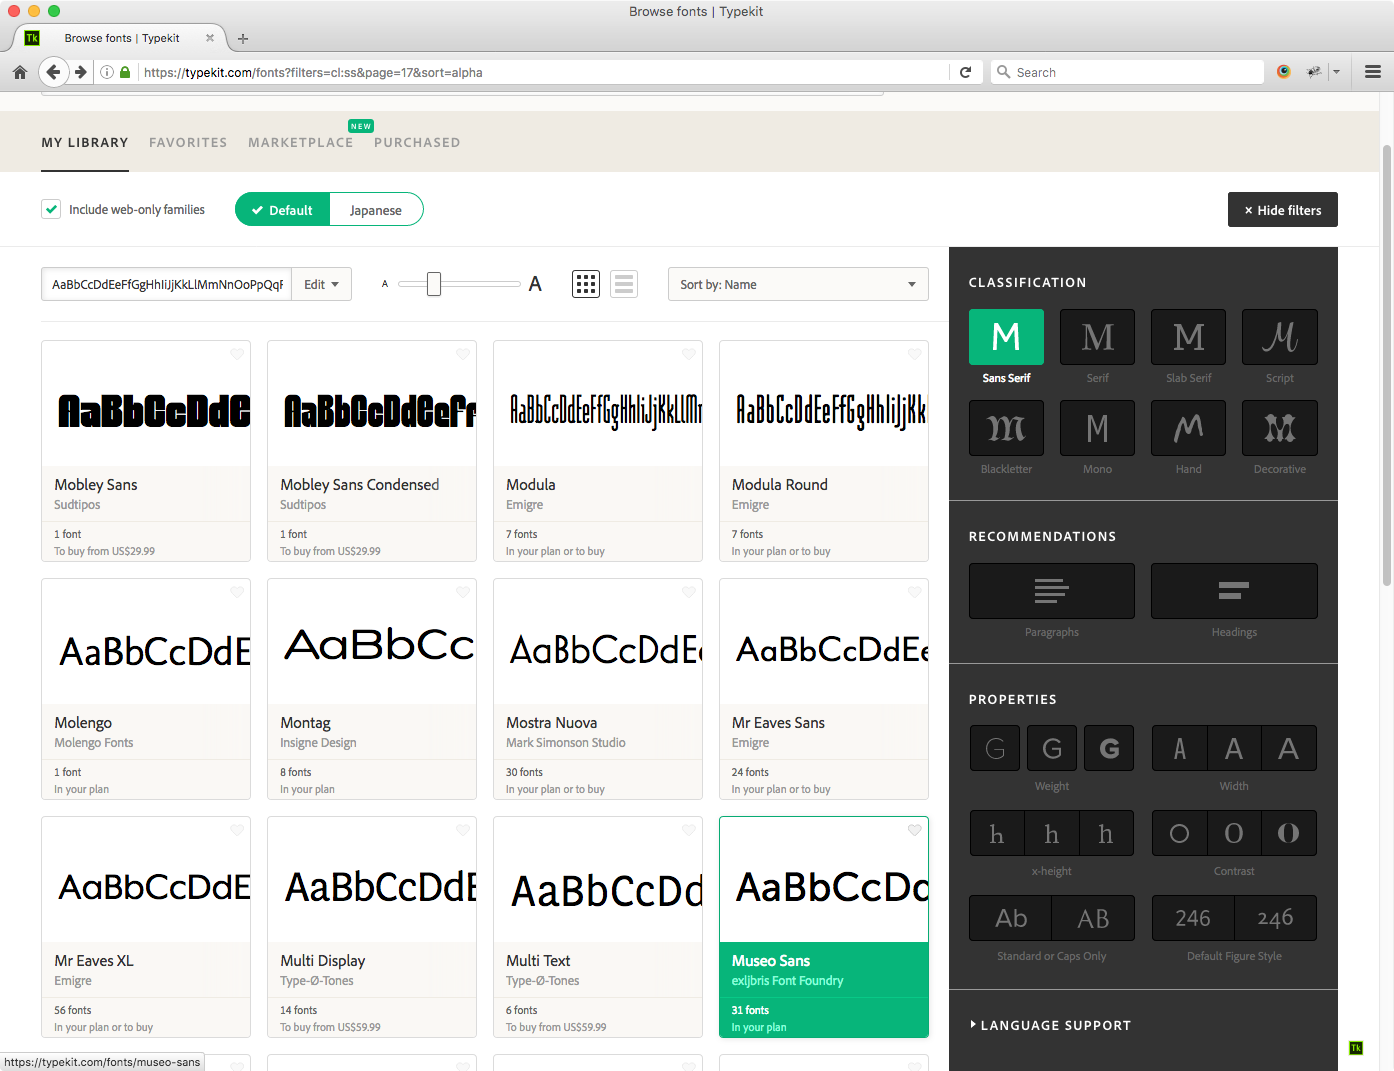Select the Serif classification filter
The height and width of the screenshot is (1071, 1394).
tap(1097, 337)
